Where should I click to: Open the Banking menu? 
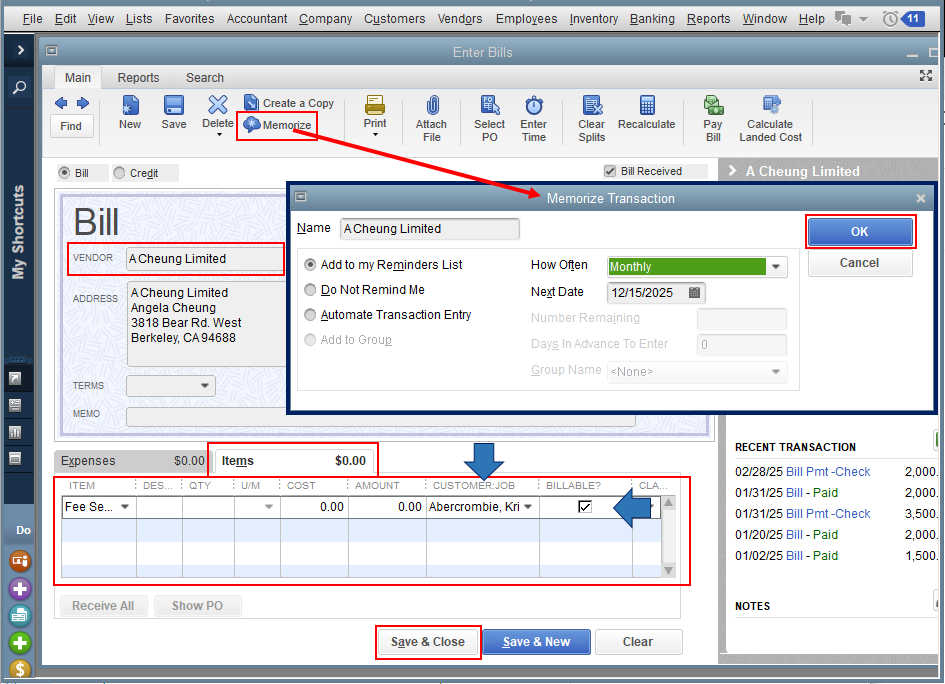tap(652, 19)
